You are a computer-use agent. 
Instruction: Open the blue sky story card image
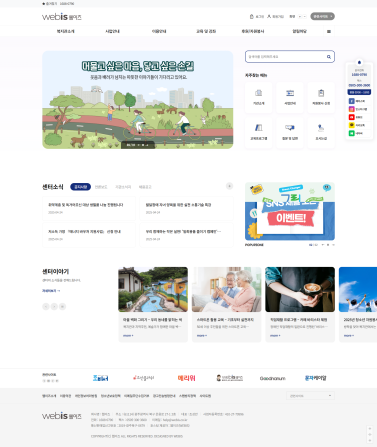tap(358, 289)
